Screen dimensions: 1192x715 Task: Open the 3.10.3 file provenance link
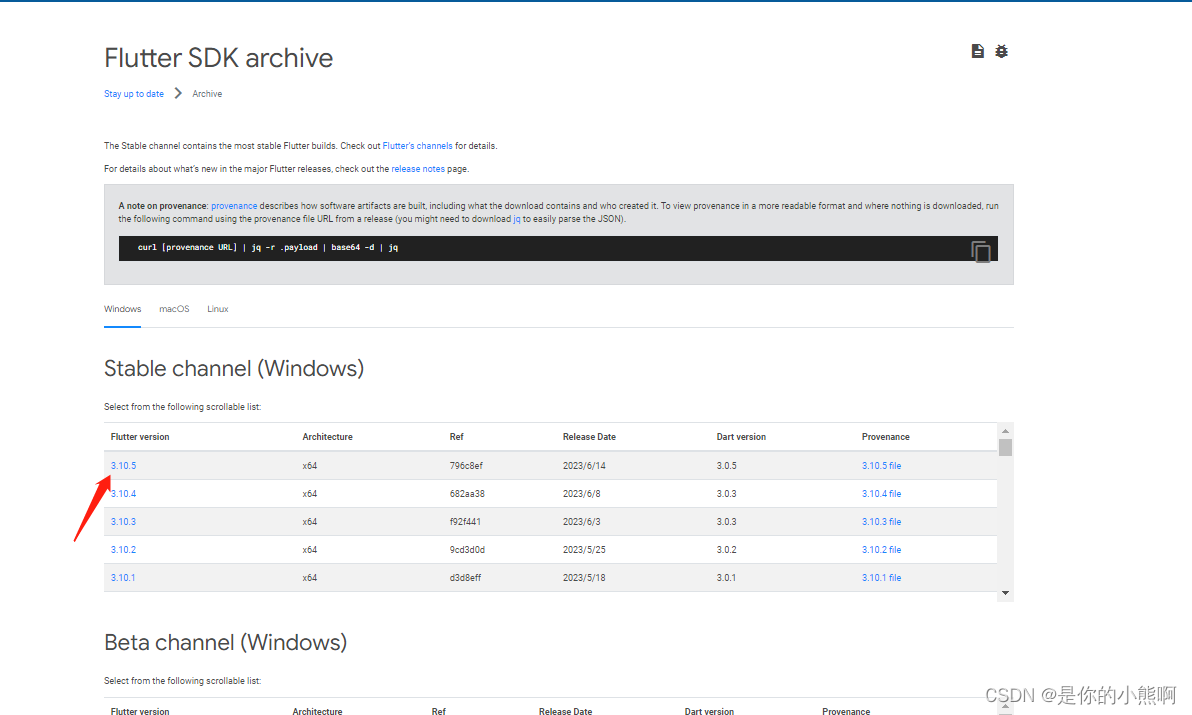[881, 522]
